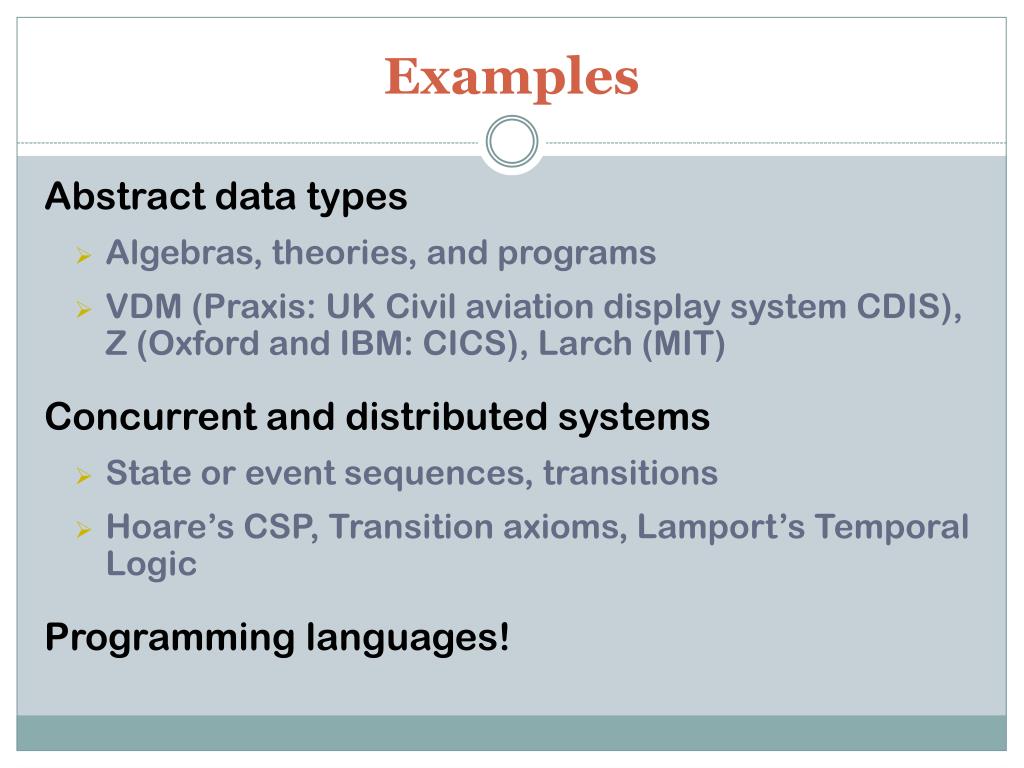Image resolution: width=1024 pixels, height=768 pixels.
Task: Click the arrow bullet before State or event
Action: 84,475
